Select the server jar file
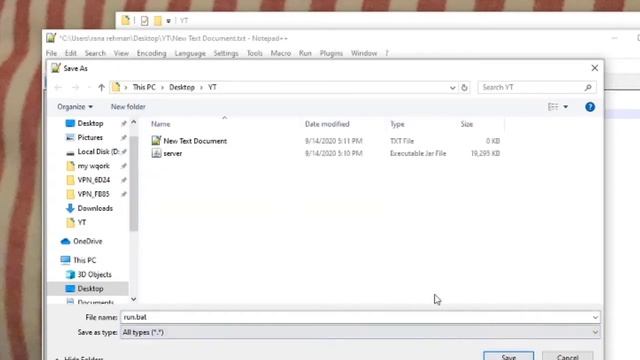 tap(173, 153)
